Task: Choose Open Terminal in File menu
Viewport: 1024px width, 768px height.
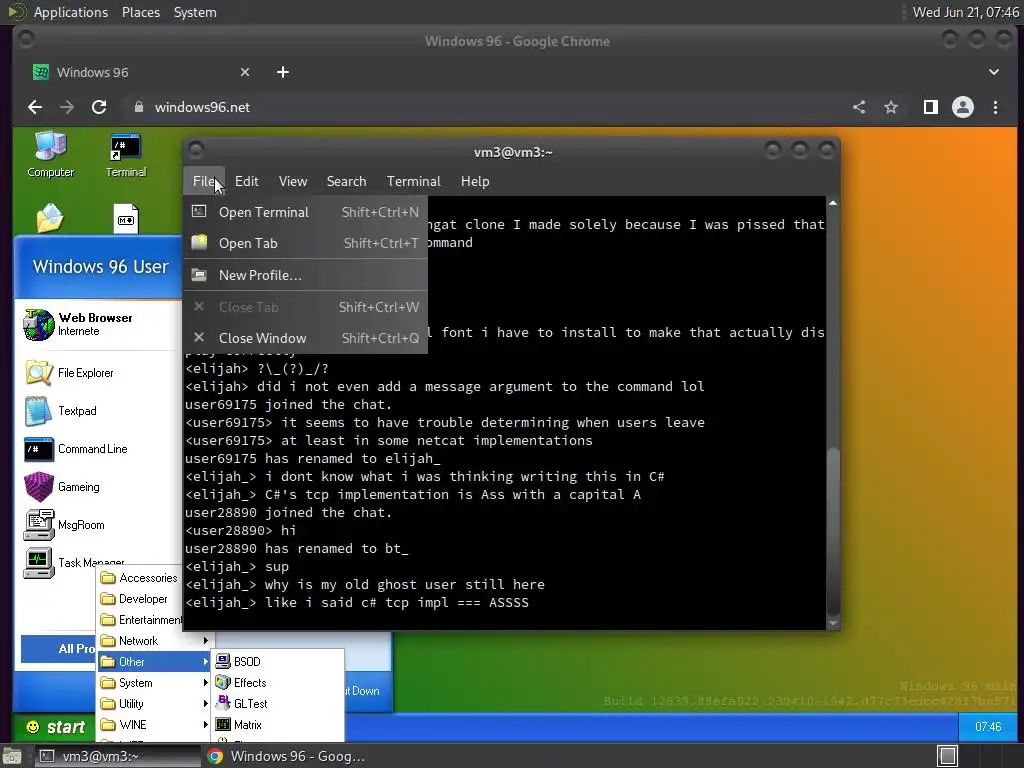Action: pos(305,212)
